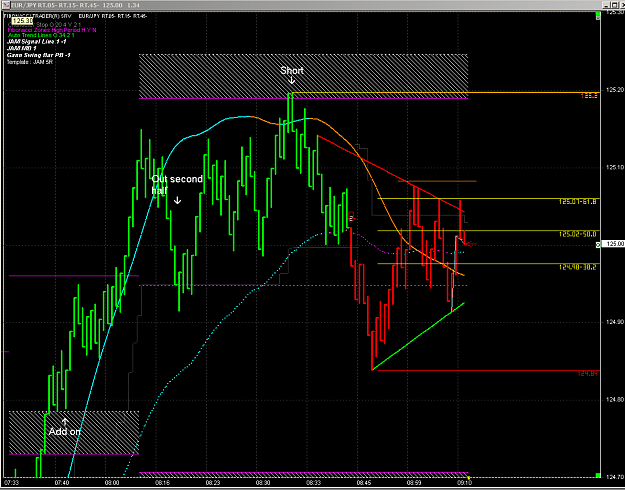The width and height of the screenshot is (625, 490).
Task: Select the 'Fibonacci Zones High Period' indicator label
Action: pos(52,30)
